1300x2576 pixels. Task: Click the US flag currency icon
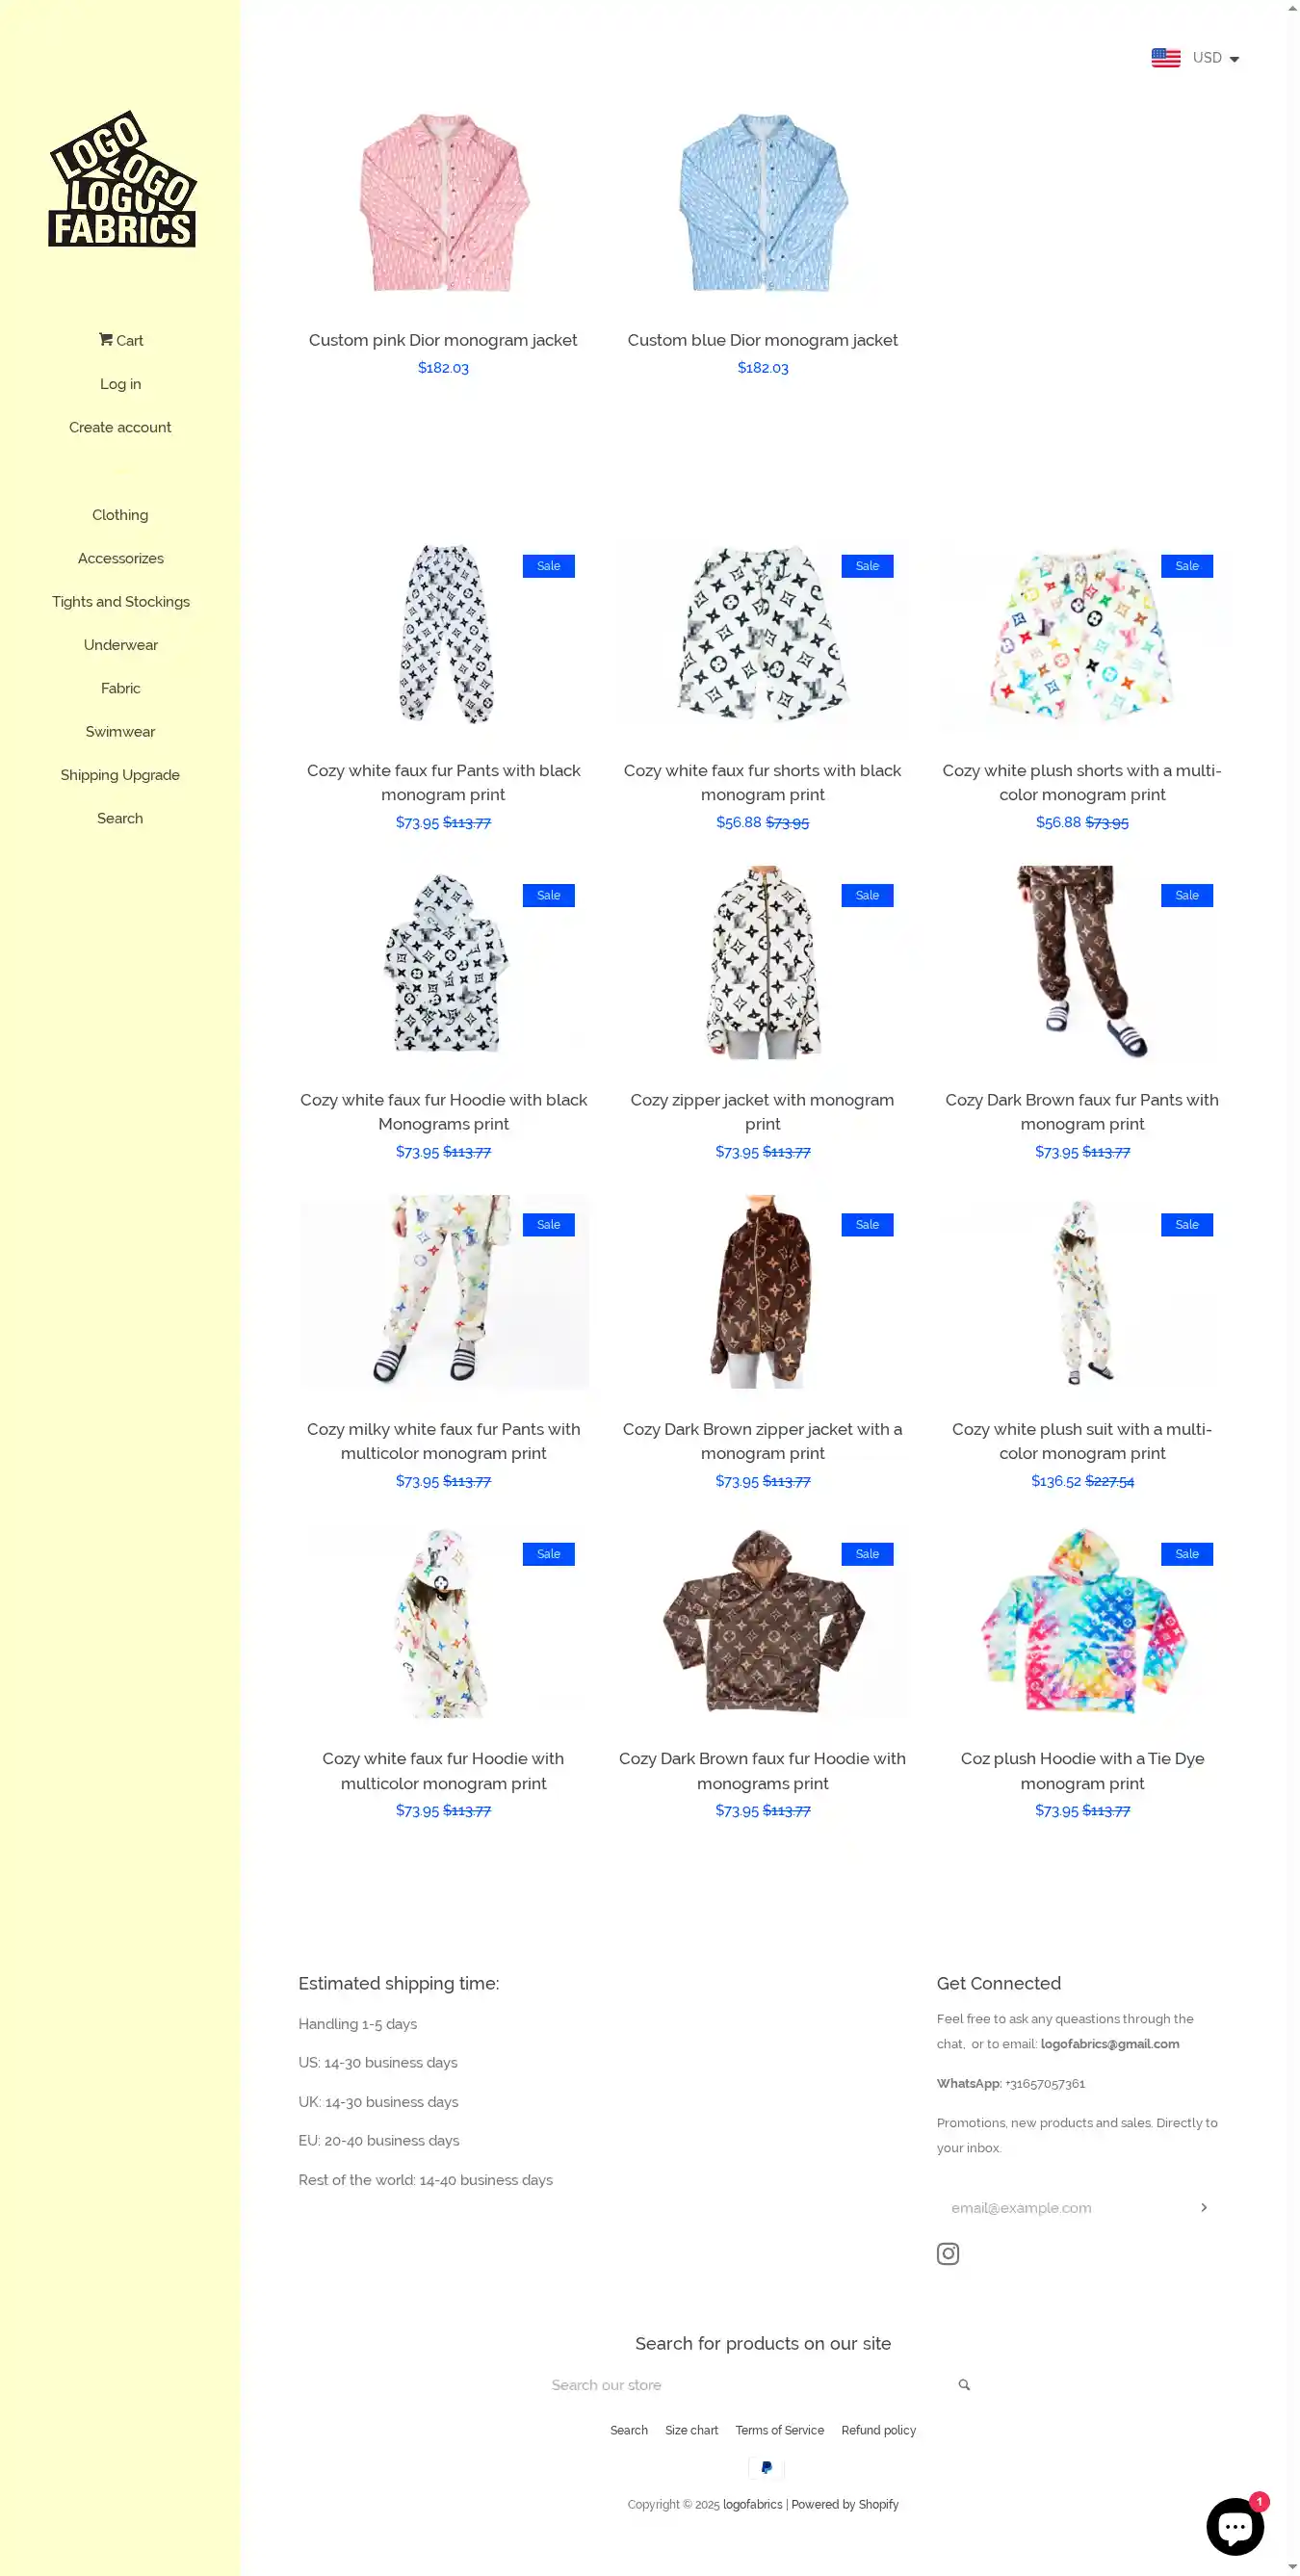(1165, 58)
